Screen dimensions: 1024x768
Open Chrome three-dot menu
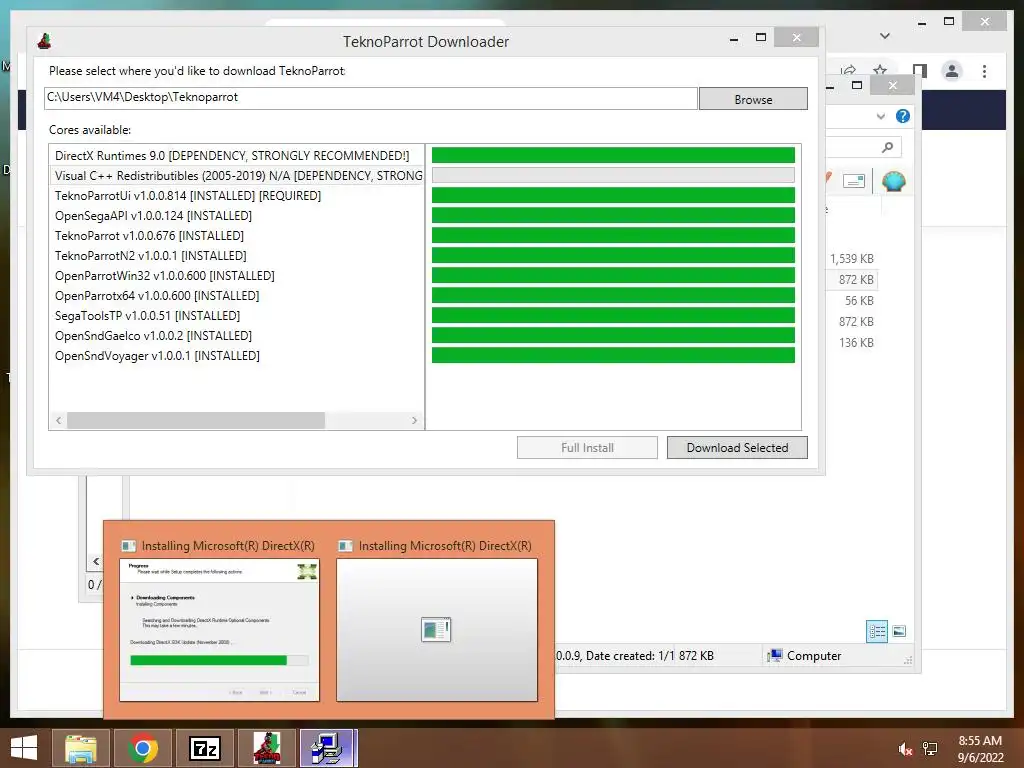click(984, 71)
